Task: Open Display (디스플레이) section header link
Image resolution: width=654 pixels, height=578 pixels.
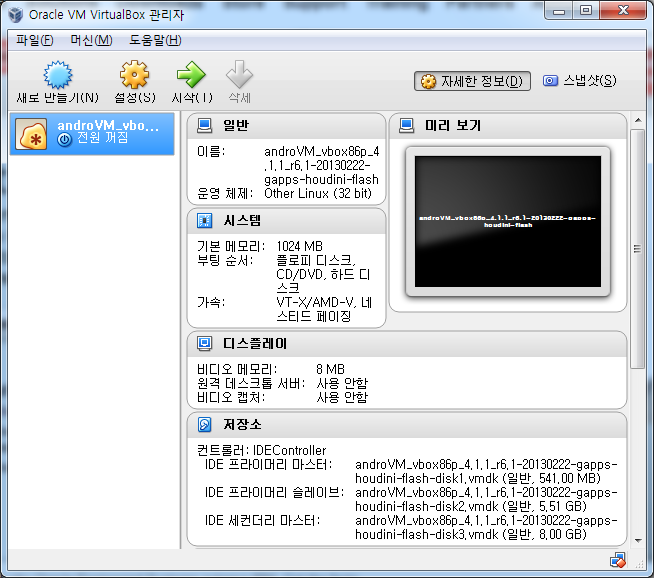Action: click(255, 343)
